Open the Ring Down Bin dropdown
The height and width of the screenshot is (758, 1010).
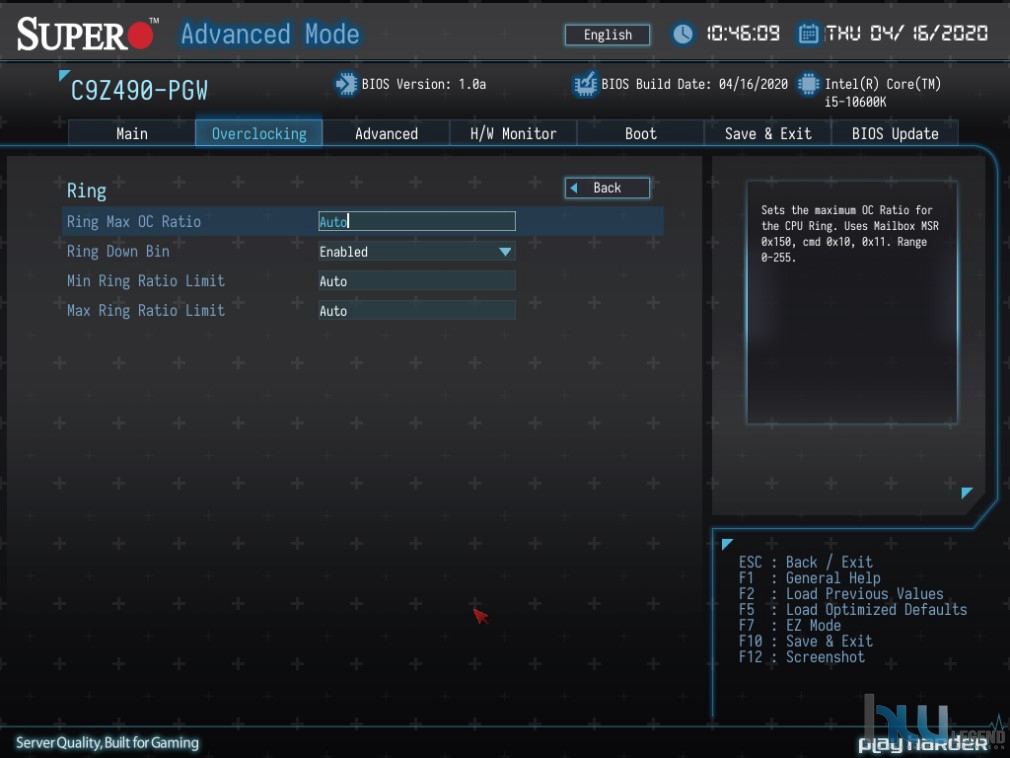(417, 252)
